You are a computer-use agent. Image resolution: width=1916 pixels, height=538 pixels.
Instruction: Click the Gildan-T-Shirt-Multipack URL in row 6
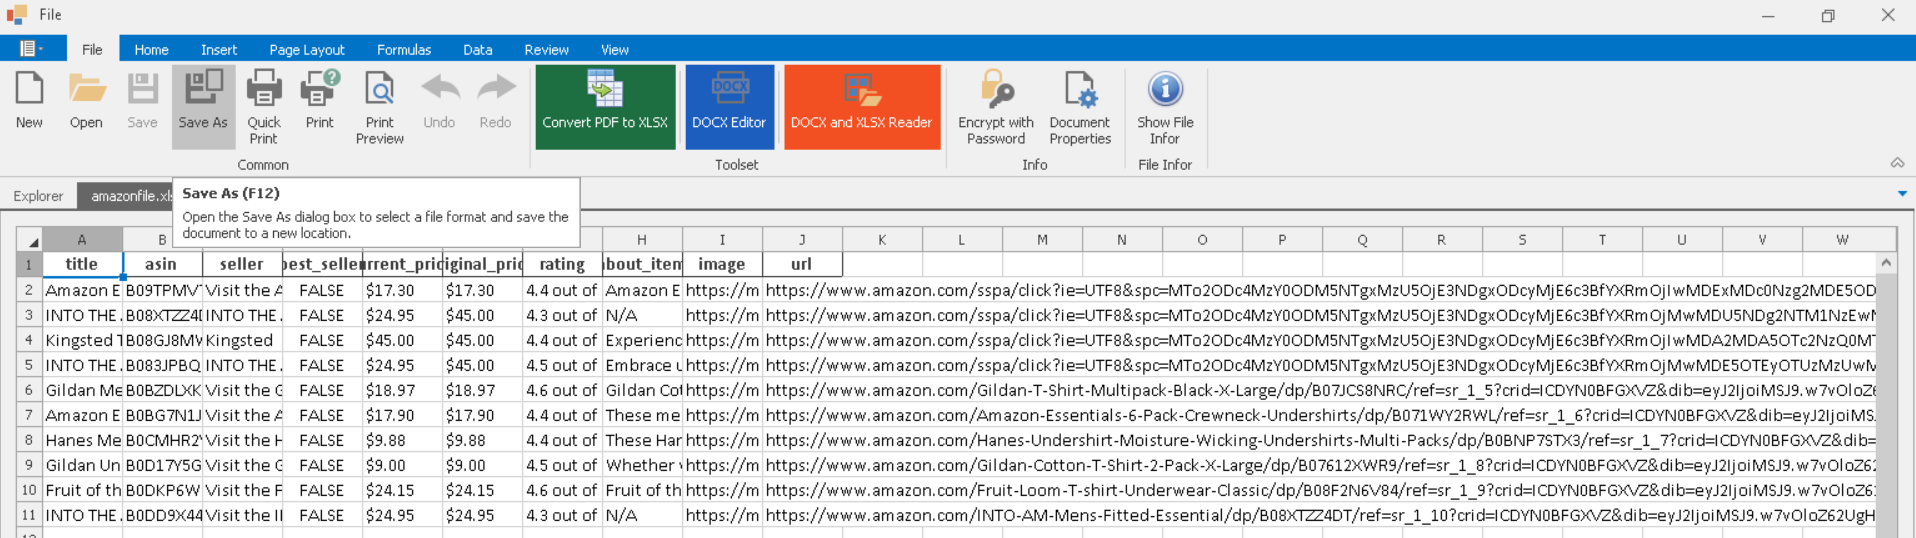(x=1320, y=390)
